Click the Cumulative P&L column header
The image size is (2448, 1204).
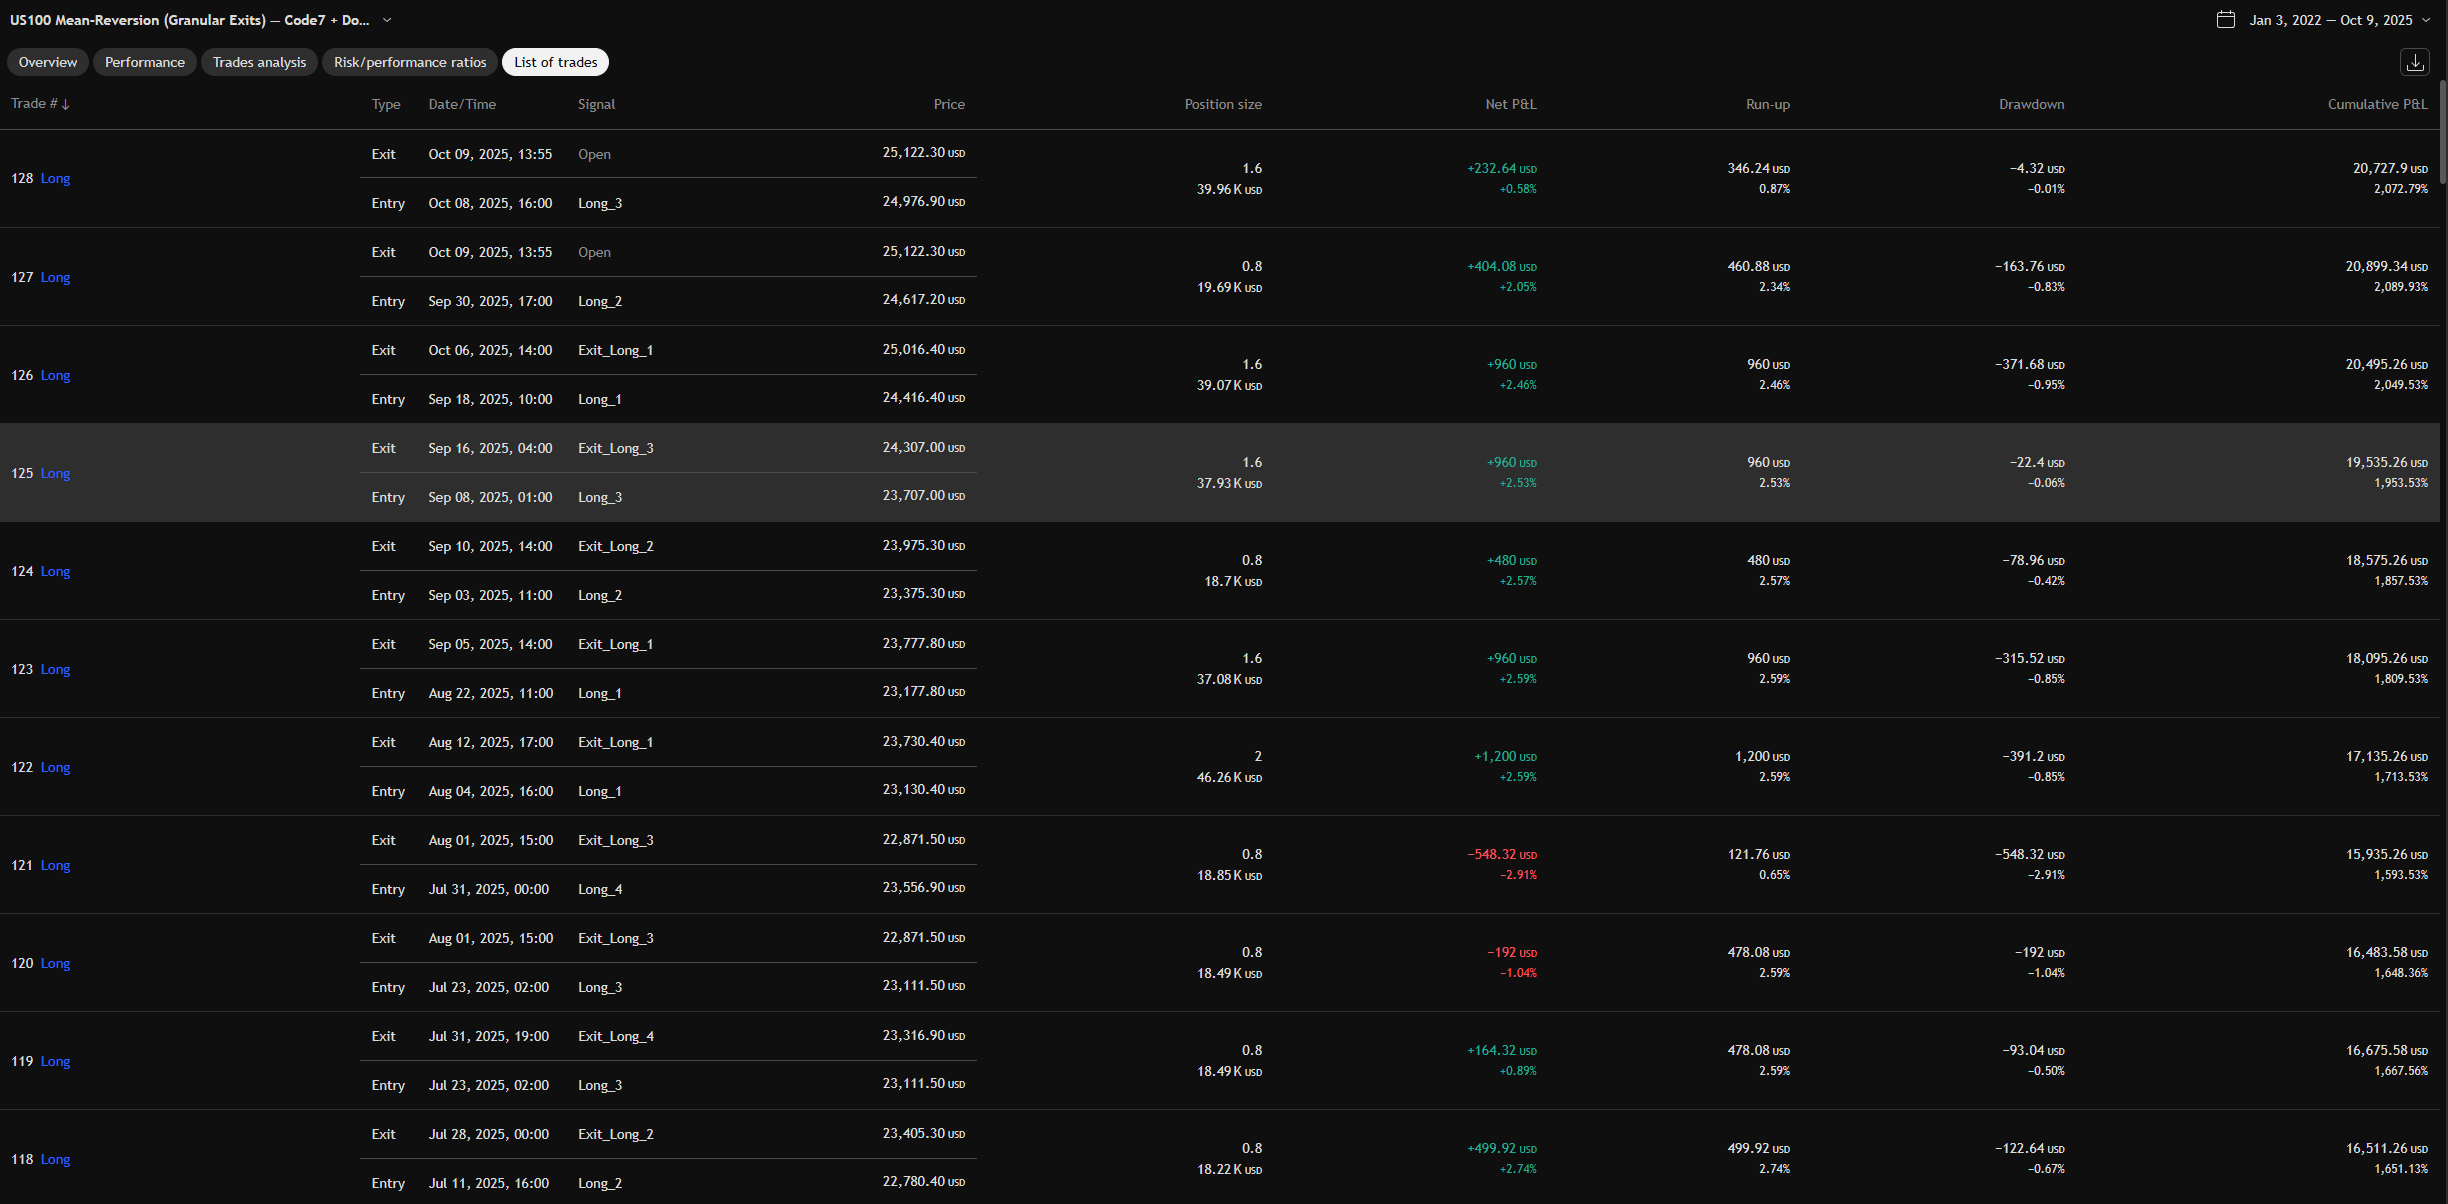coord(2377,104)
